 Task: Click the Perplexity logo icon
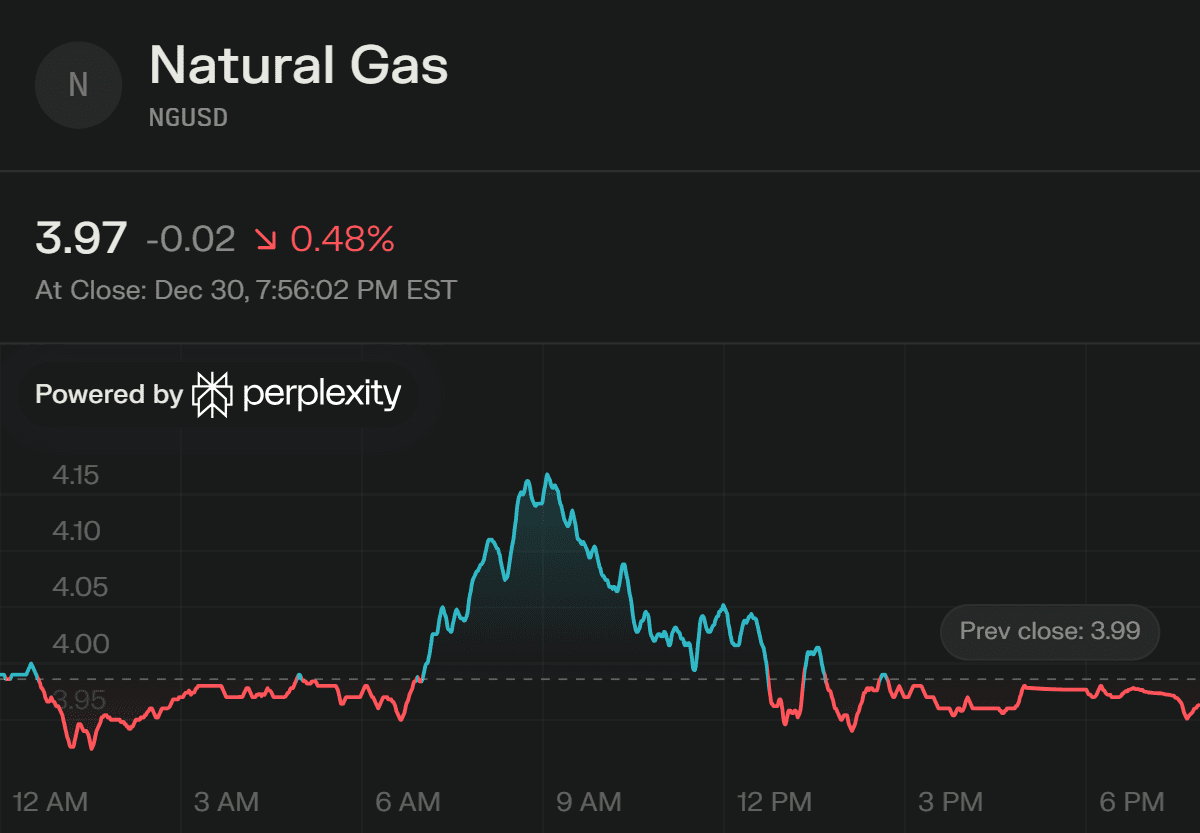click(x=212, y=394)
